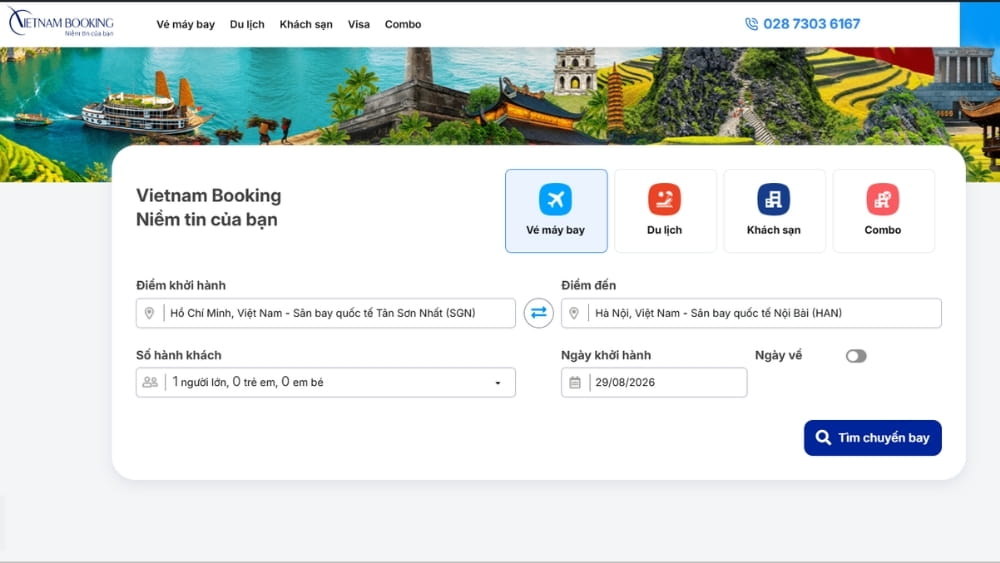The image size is (1000, 563).
Task: Click the magnifier icon on search button
Action: click(x=823, y=438)
